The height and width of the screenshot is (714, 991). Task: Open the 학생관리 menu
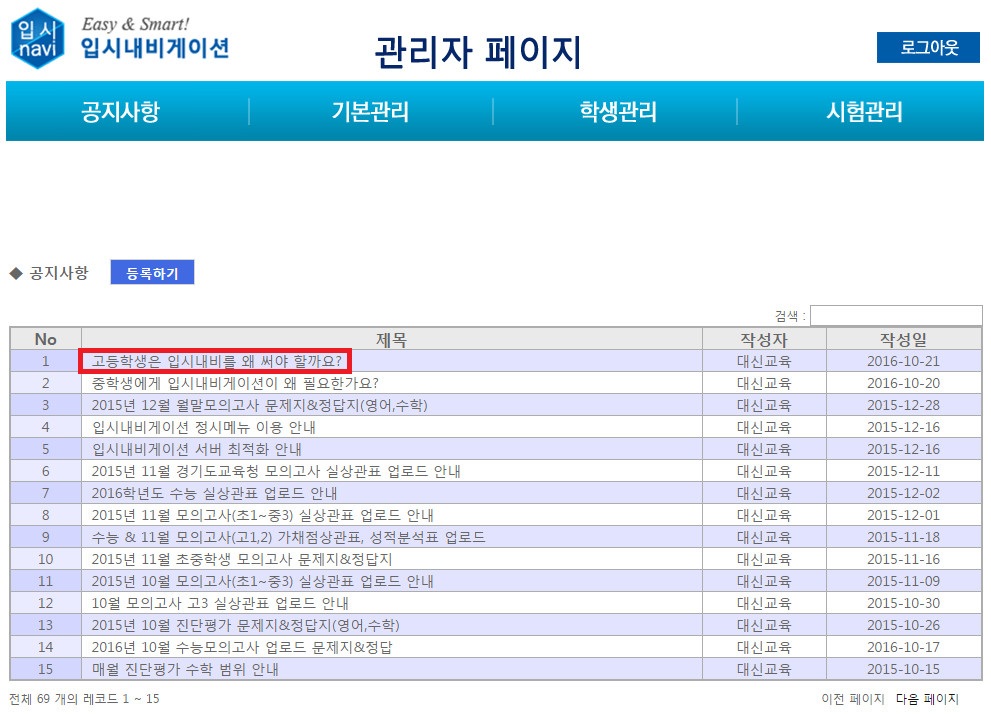tap(618, 111)
